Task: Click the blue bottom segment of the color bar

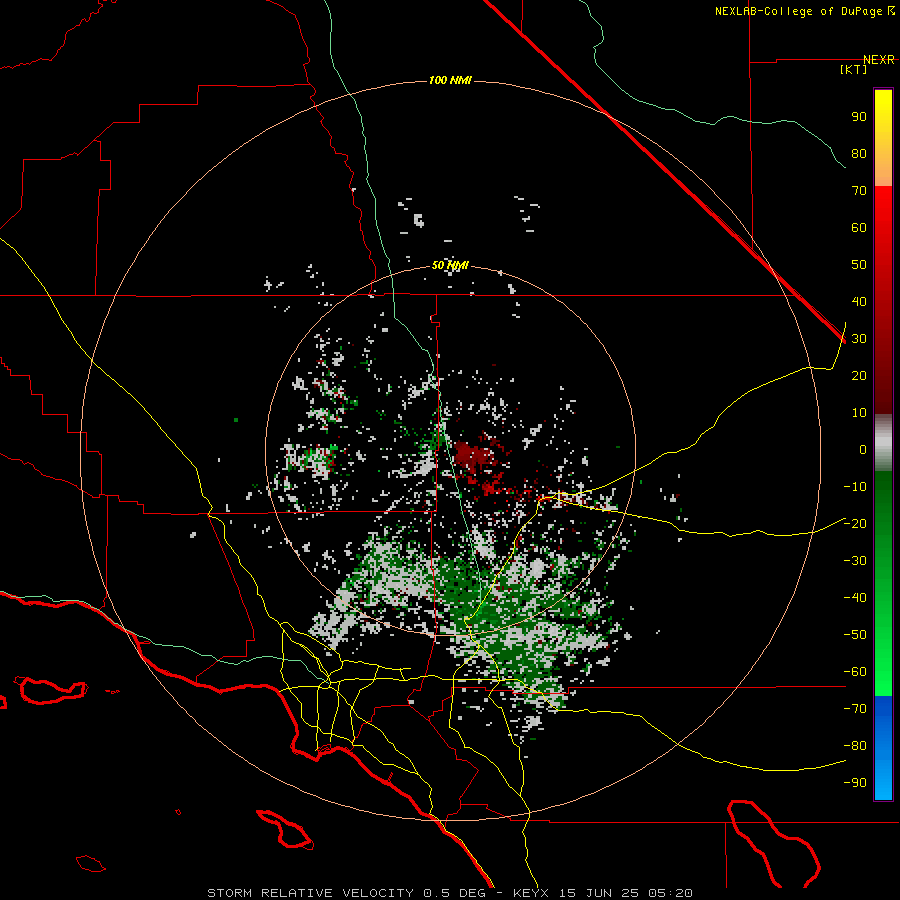Action: point(883,748)
